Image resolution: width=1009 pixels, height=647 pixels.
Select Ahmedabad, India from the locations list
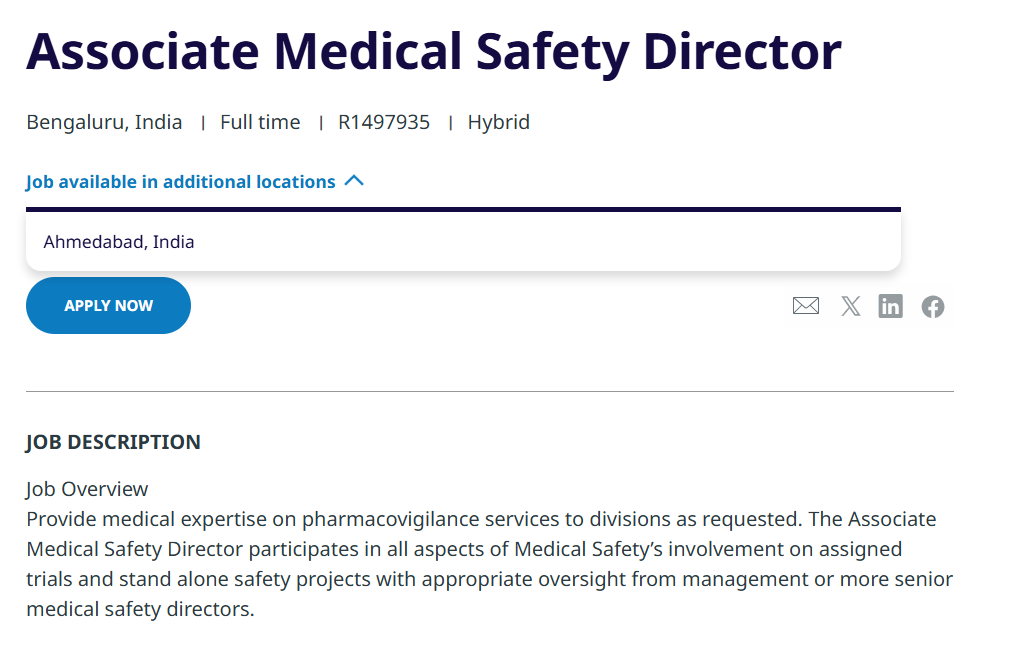click(118, 241)
